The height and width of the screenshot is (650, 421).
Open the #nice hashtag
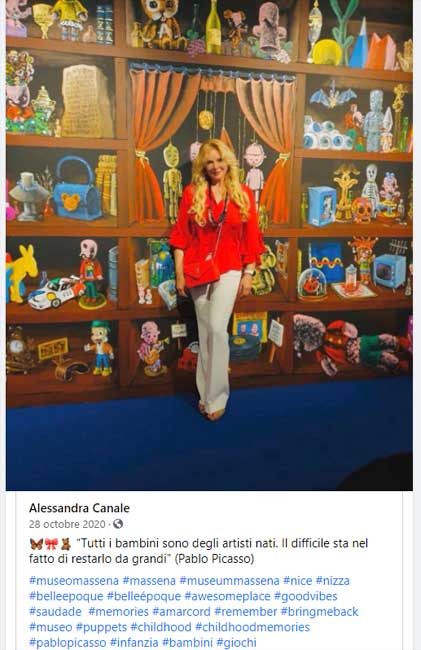click(x=298, y=580)
